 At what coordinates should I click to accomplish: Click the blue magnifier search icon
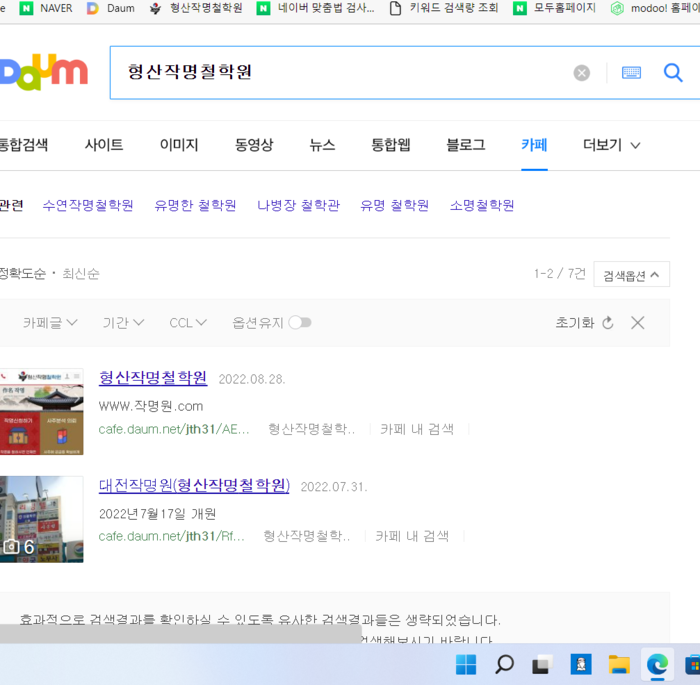673,73
